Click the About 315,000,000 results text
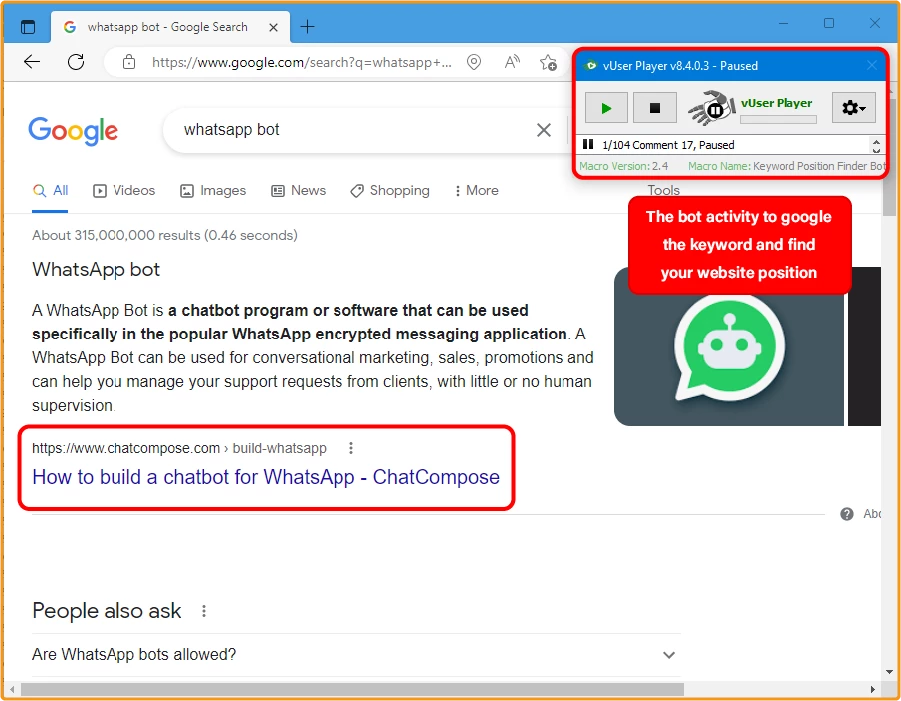Screen dimensions: 901x701 (165, 235)
